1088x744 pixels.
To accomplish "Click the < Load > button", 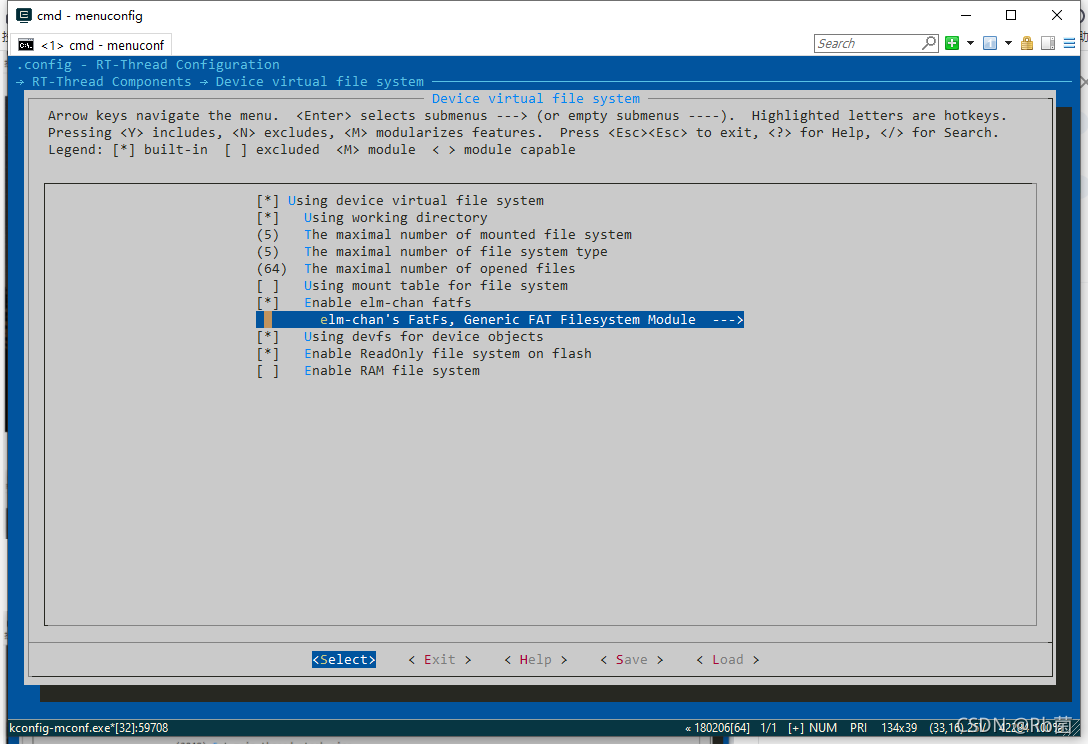I will point(728,659).
